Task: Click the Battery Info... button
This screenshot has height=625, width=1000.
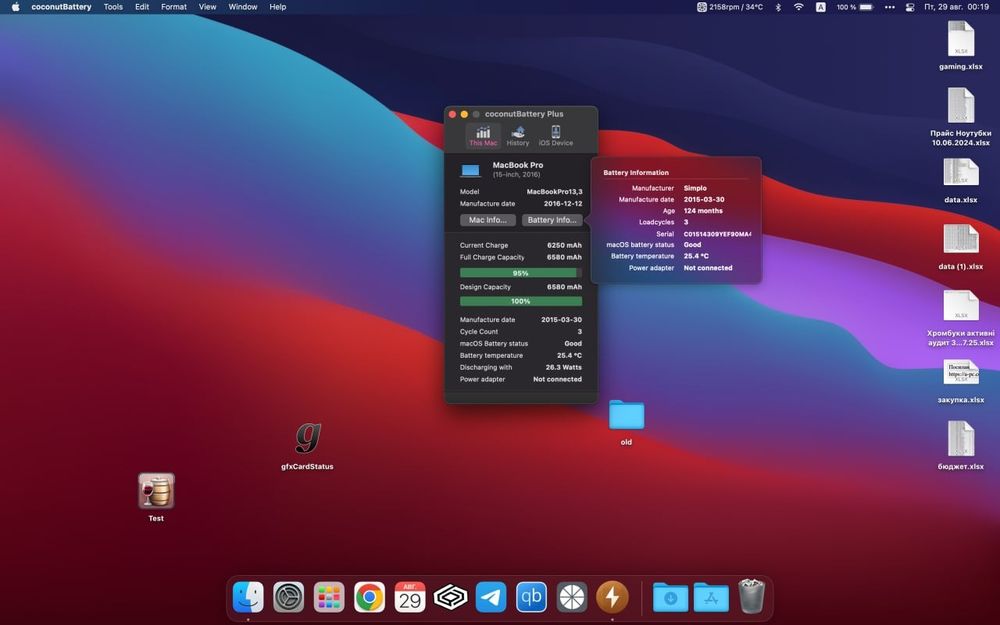Action: (x=552, y=220)
